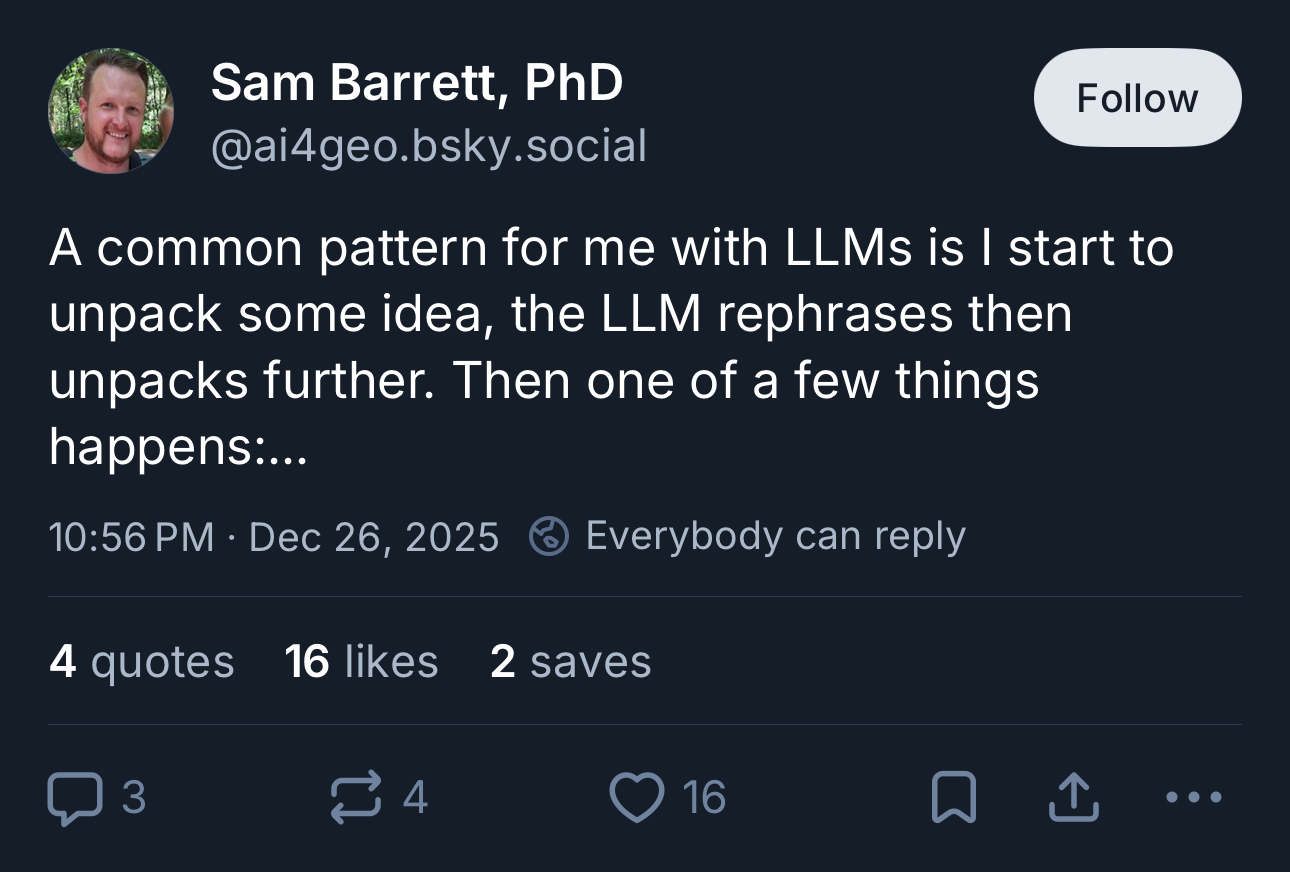Click the number 16 beside heart icon
The image size is (1290, 872).
704,798
